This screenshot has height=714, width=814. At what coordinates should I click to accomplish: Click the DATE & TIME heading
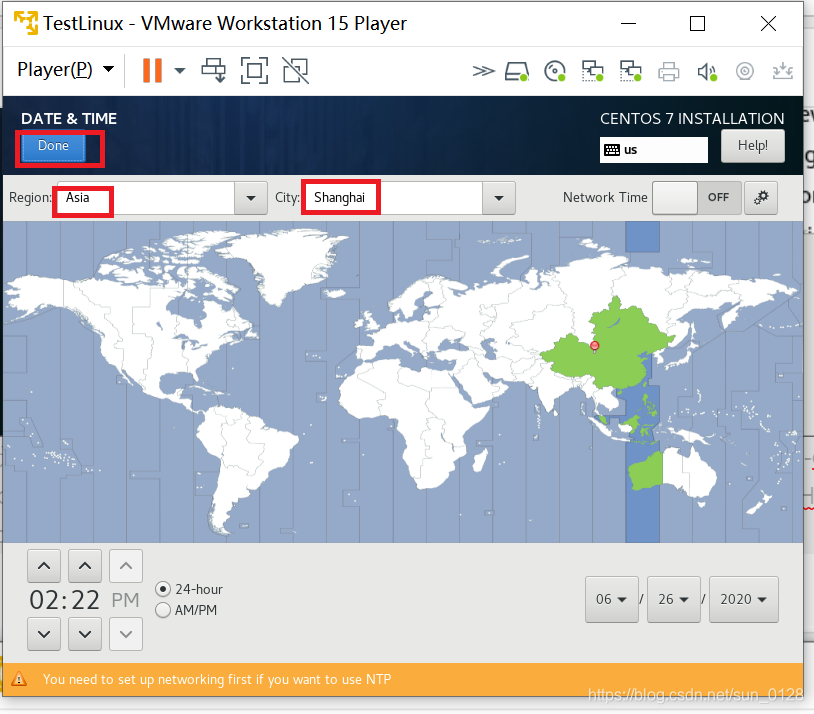point(69,119)
